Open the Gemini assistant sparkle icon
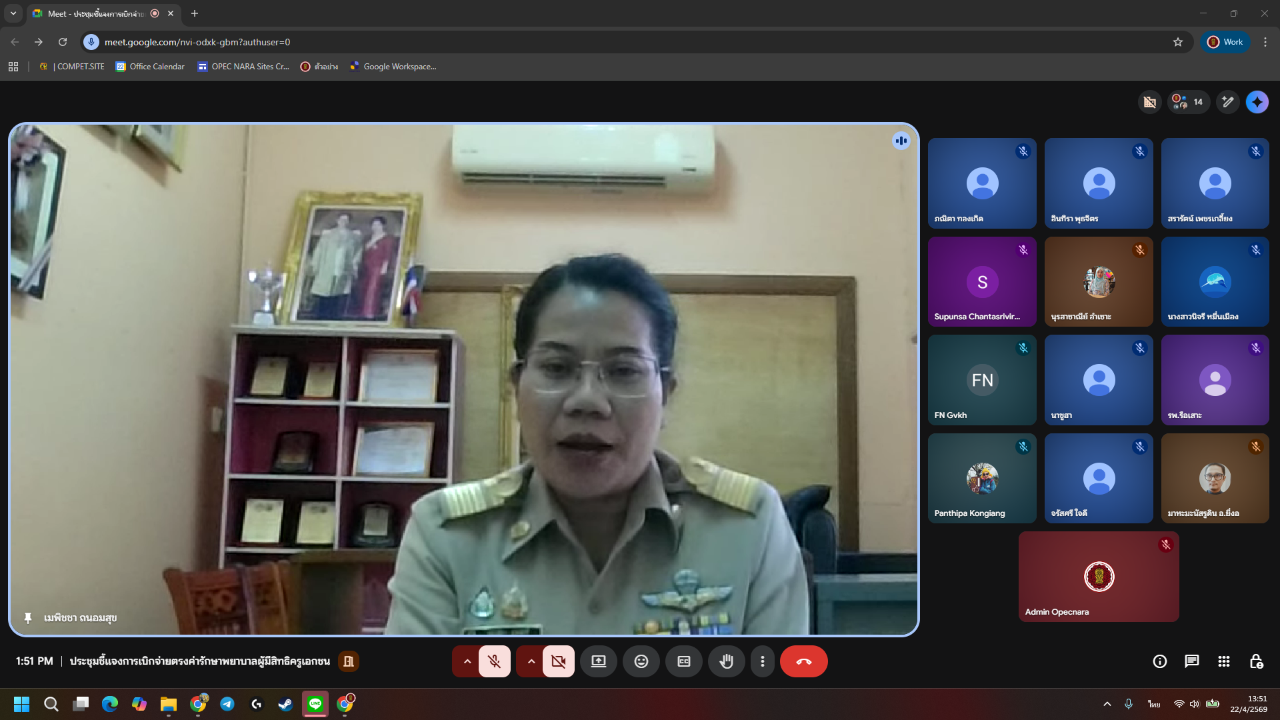The image size is (1280, 720). click(x=1257, y=102)
